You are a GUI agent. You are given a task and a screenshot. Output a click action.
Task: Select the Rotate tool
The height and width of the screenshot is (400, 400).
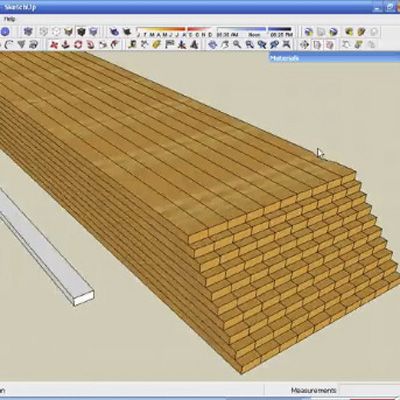(x=78, y=44)
